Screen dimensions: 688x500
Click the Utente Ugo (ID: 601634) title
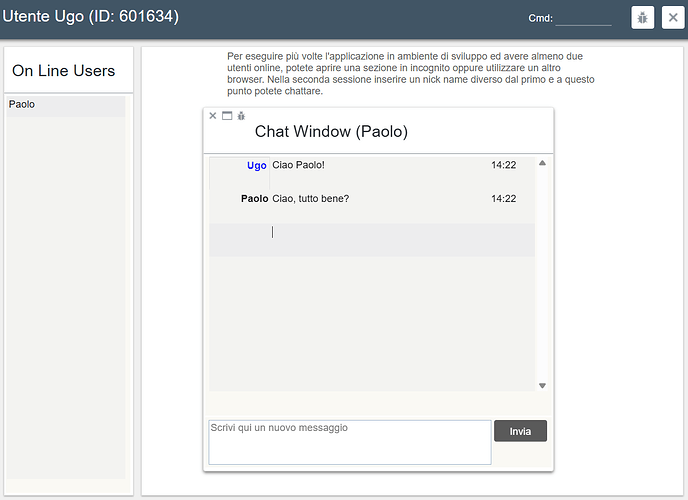click(x=91, y=17)
